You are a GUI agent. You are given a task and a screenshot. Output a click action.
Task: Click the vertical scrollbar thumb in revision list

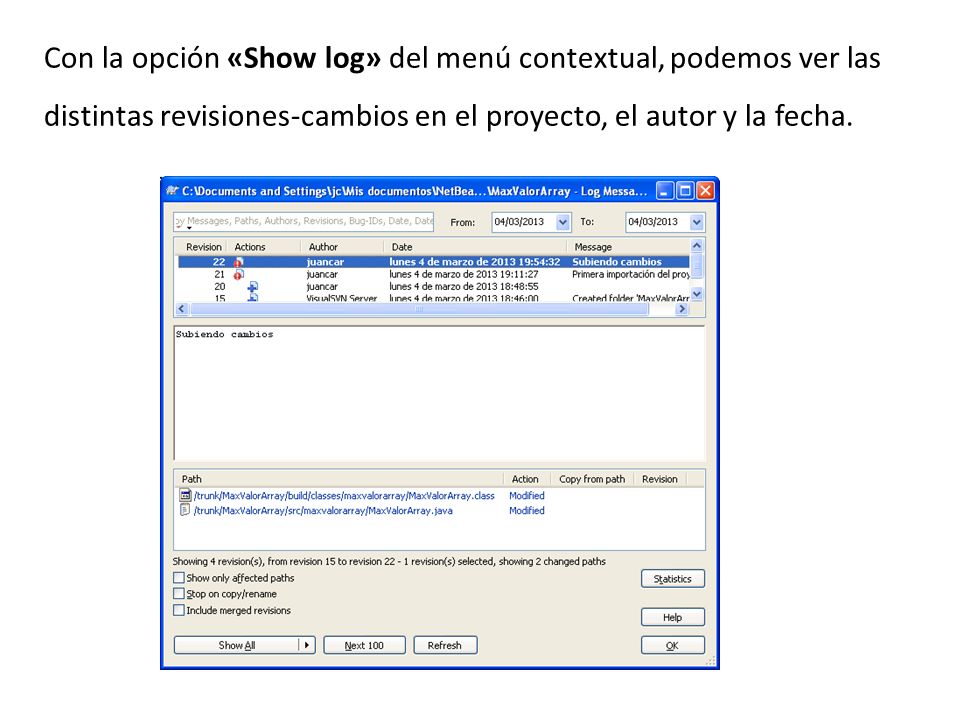(697, 266)
